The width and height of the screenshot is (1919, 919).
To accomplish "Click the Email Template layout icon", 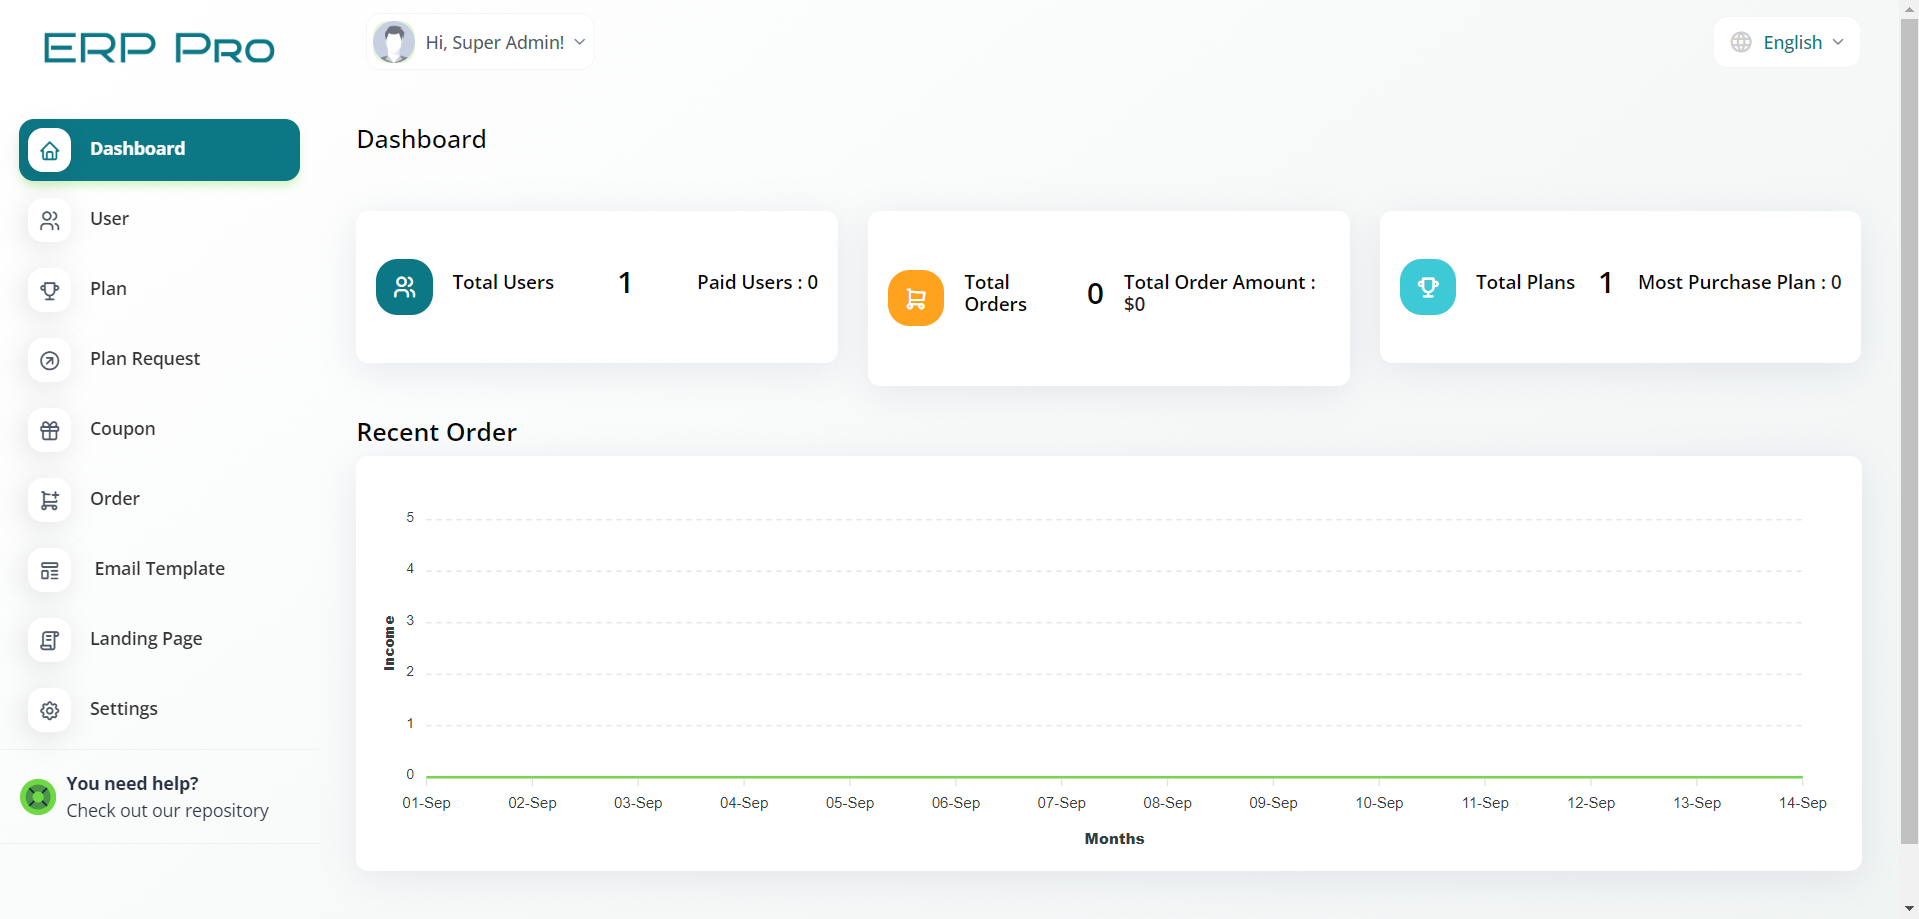I will tap(50, 570).
